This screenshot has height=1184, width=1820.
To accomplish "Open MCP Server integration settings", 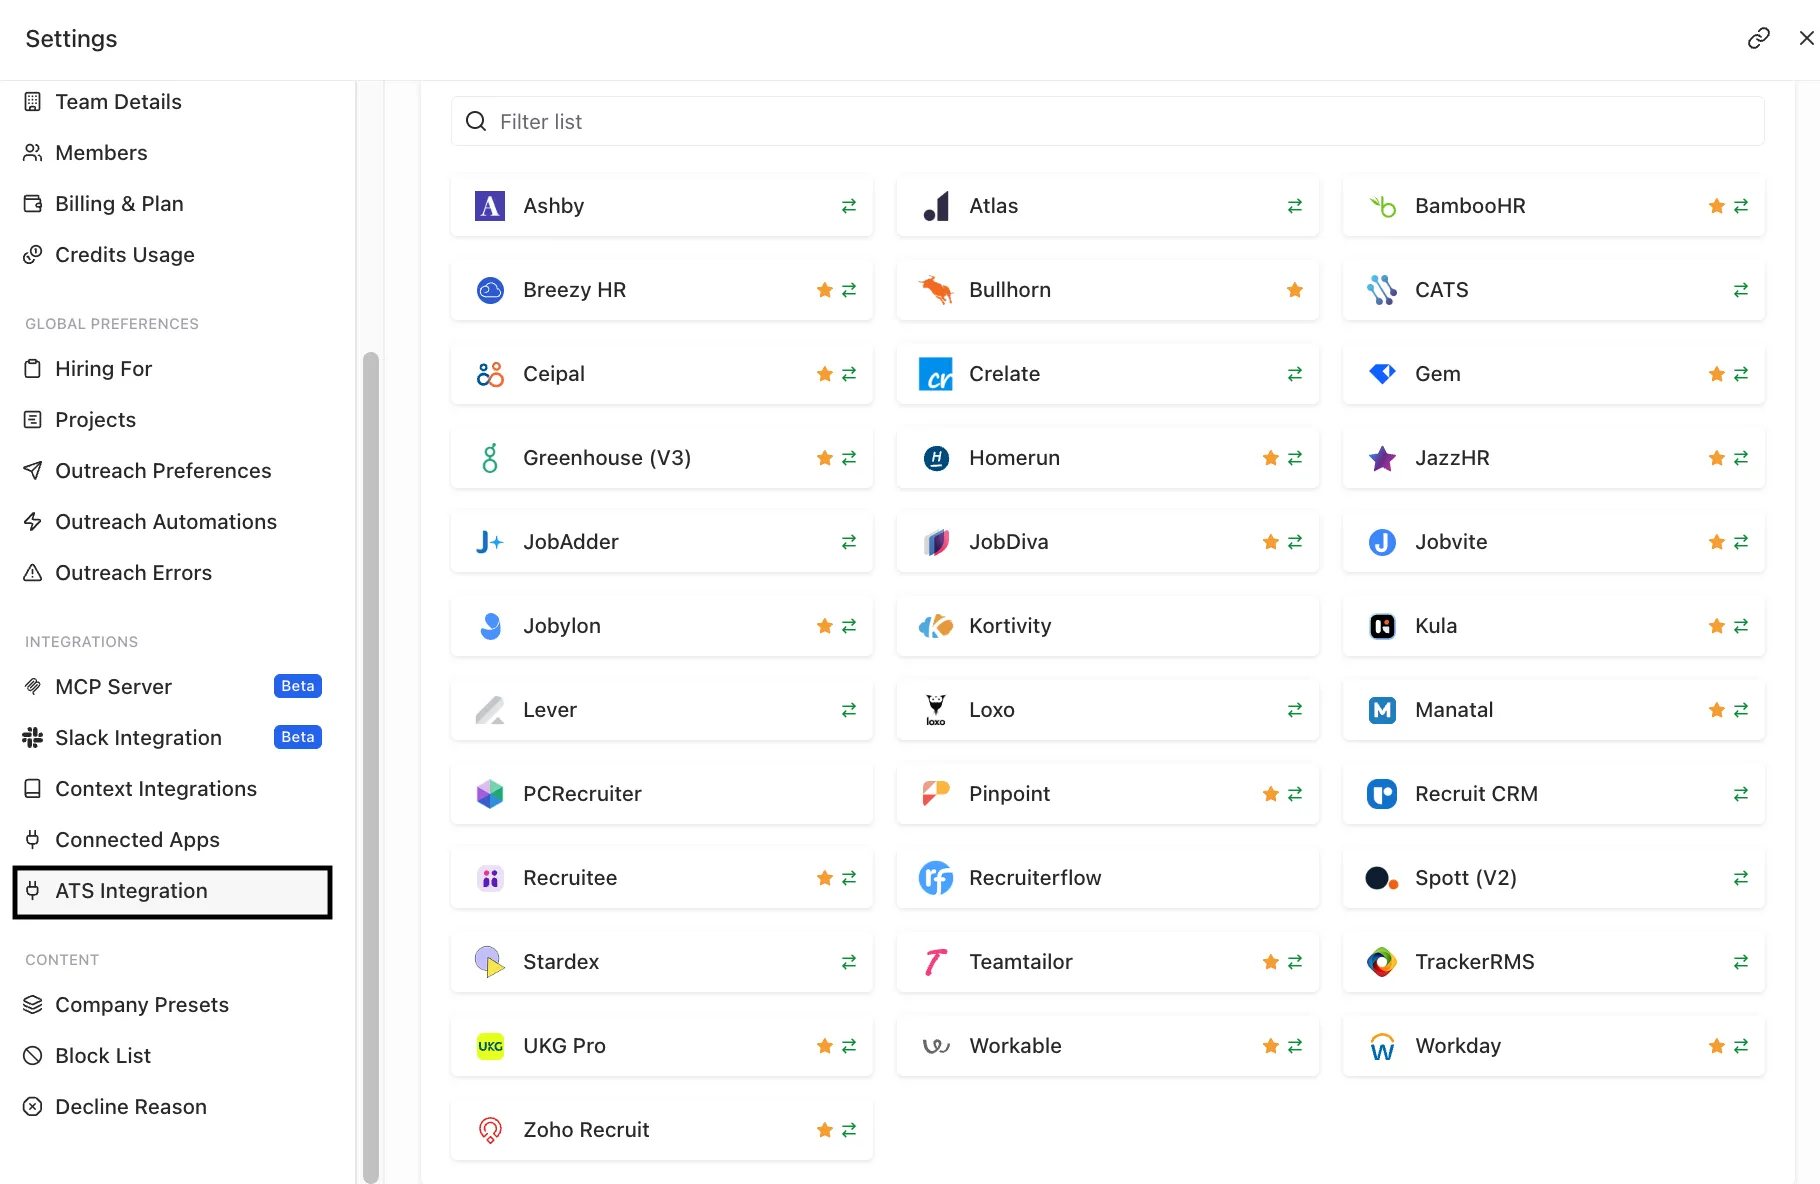I will click(172, 687).
